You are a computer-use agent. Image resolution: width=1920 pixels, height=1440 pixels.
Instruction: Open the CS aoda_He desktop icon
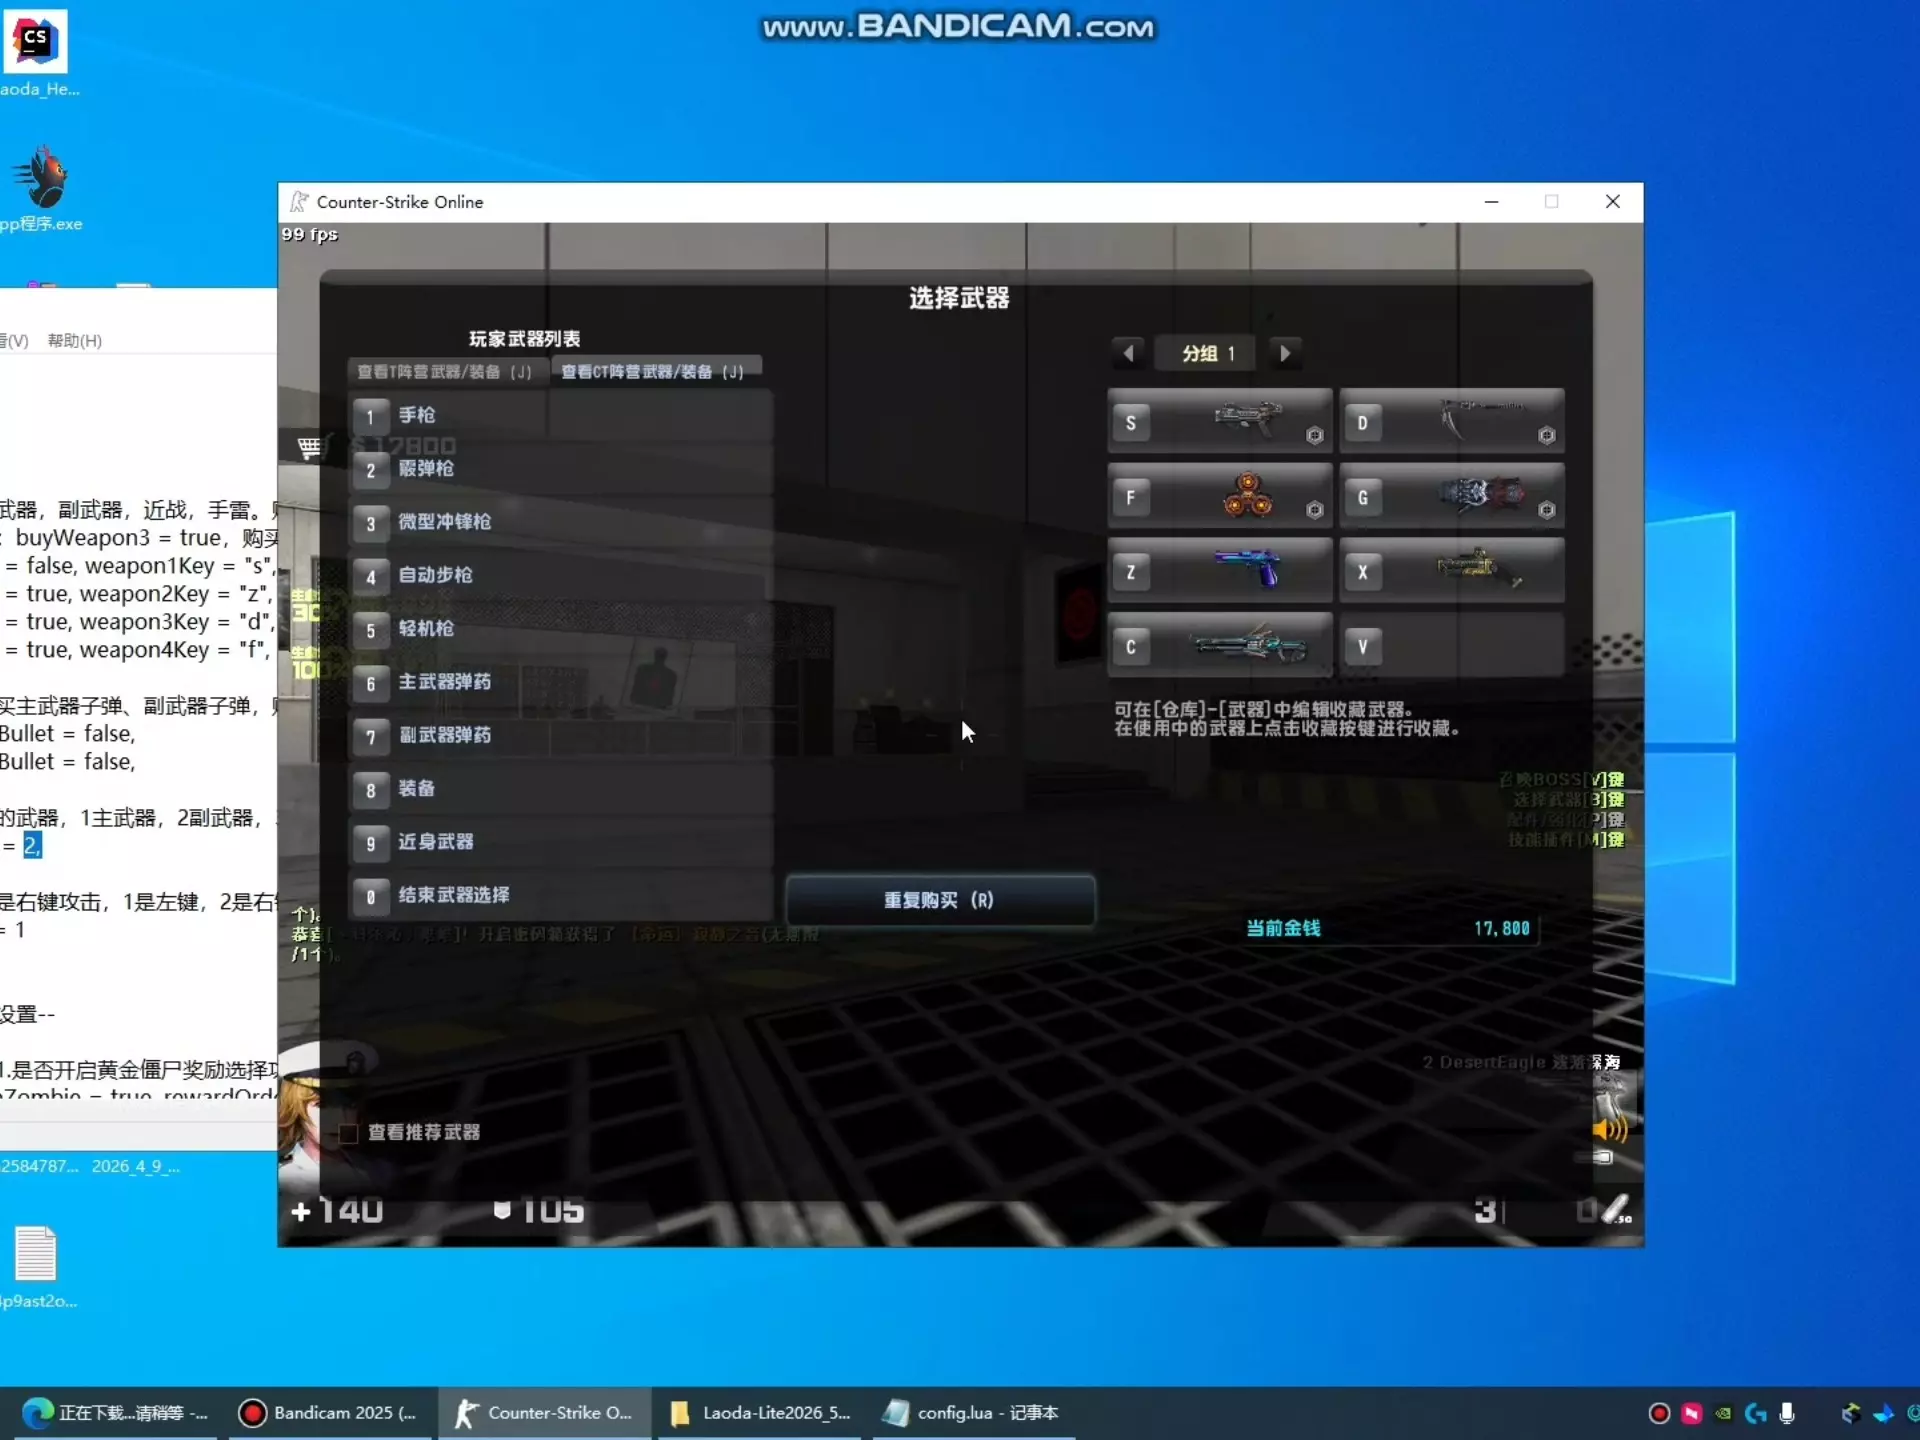pos(37,53)
